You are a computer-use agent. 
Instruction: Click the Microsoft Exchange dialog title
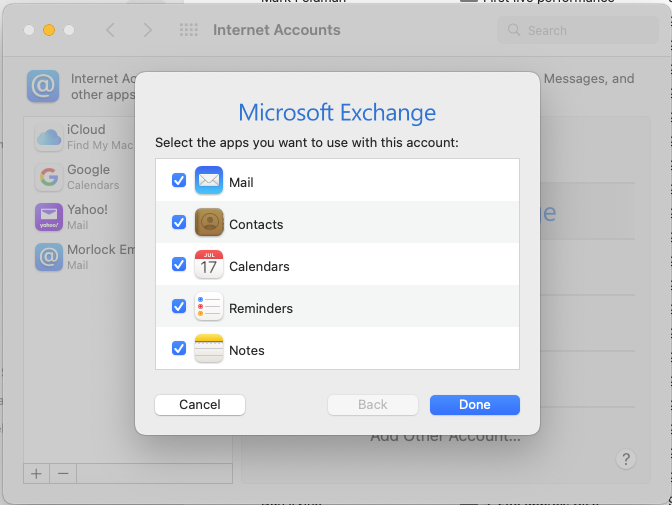click(337, 113)
